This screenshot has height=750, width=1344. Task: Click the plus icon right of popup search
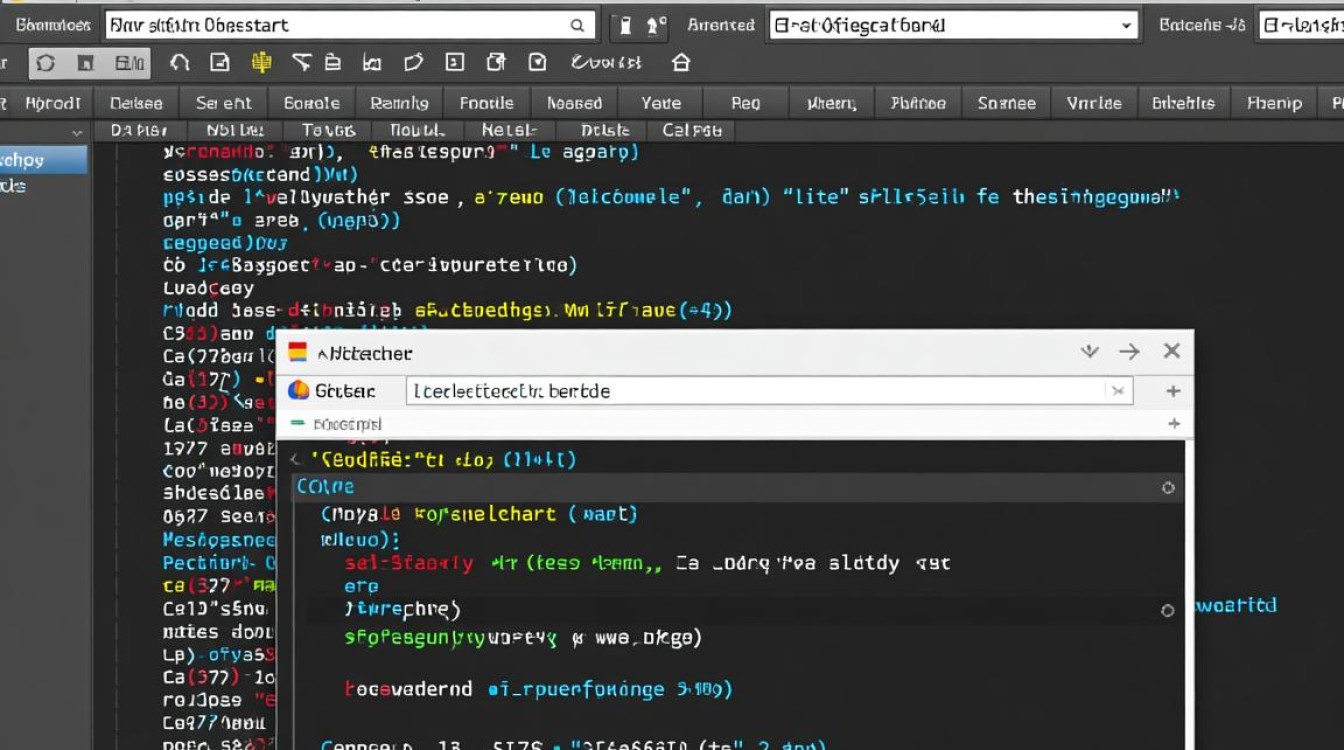coord(1173,391)
